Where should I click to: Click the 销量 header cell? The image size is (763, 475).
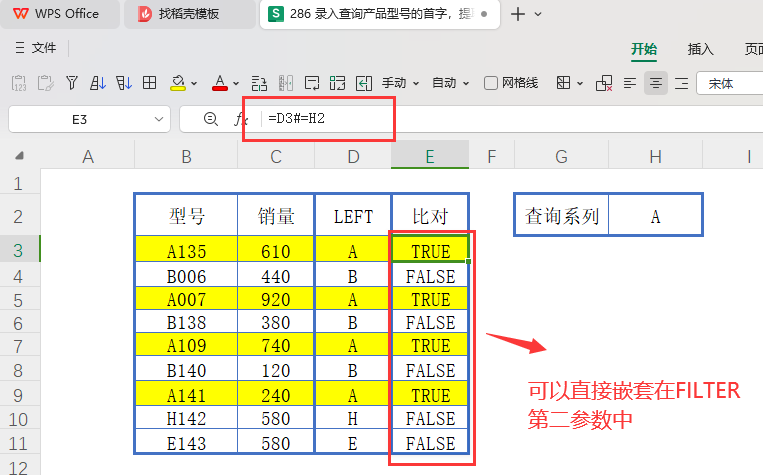[x=276, y=216]
